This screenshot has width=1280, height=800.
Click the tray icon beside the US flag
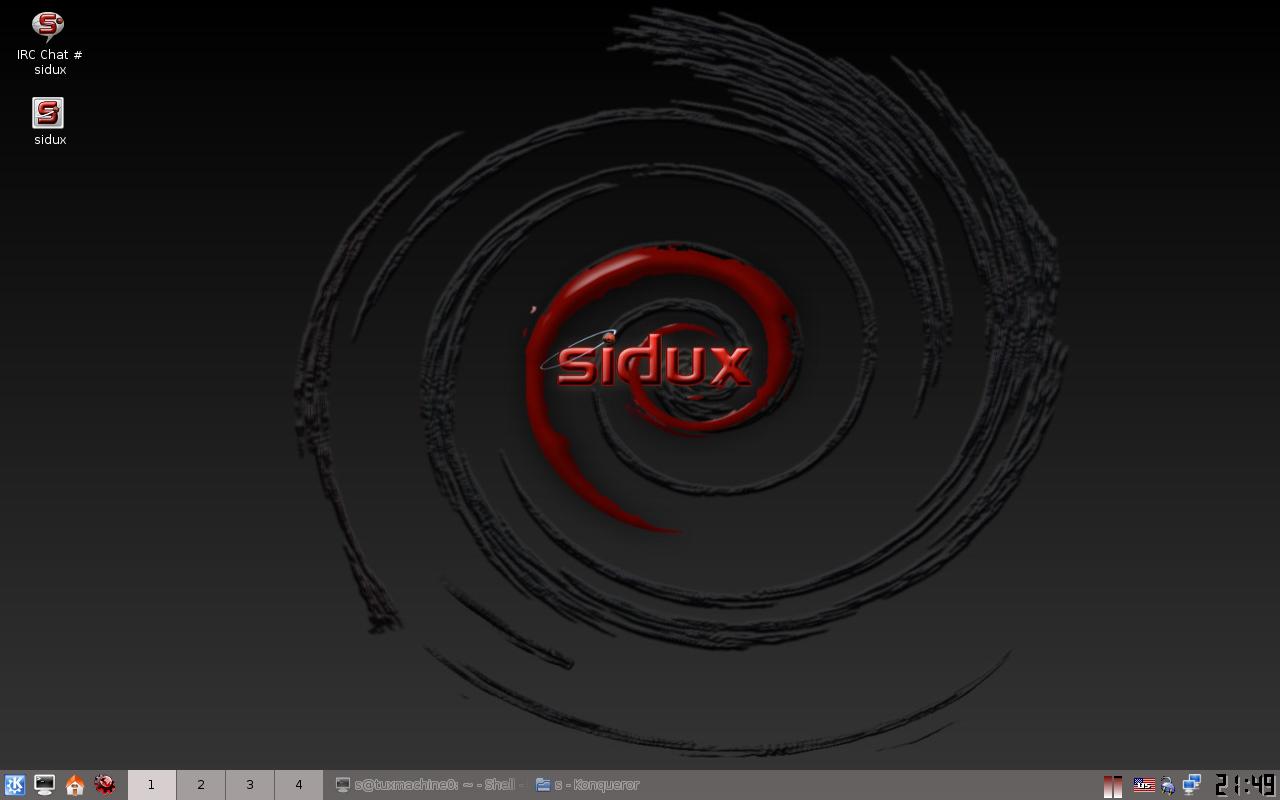1167,786
